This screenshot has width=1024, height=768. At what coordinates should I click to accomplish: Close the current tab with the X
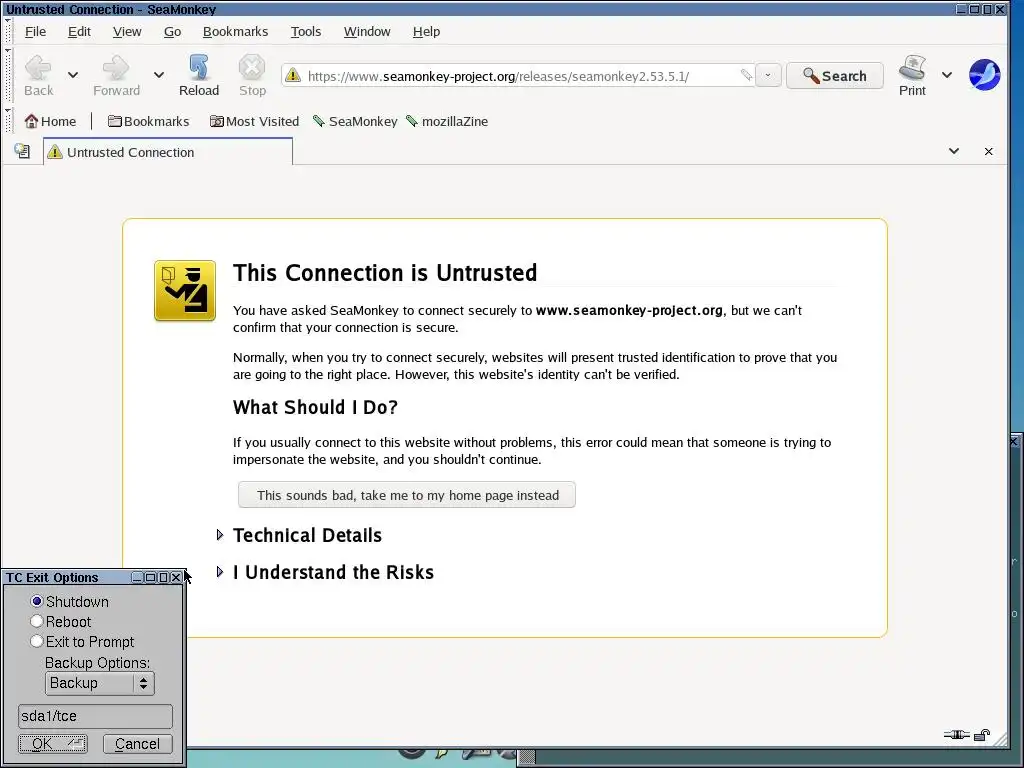(989, 152)
